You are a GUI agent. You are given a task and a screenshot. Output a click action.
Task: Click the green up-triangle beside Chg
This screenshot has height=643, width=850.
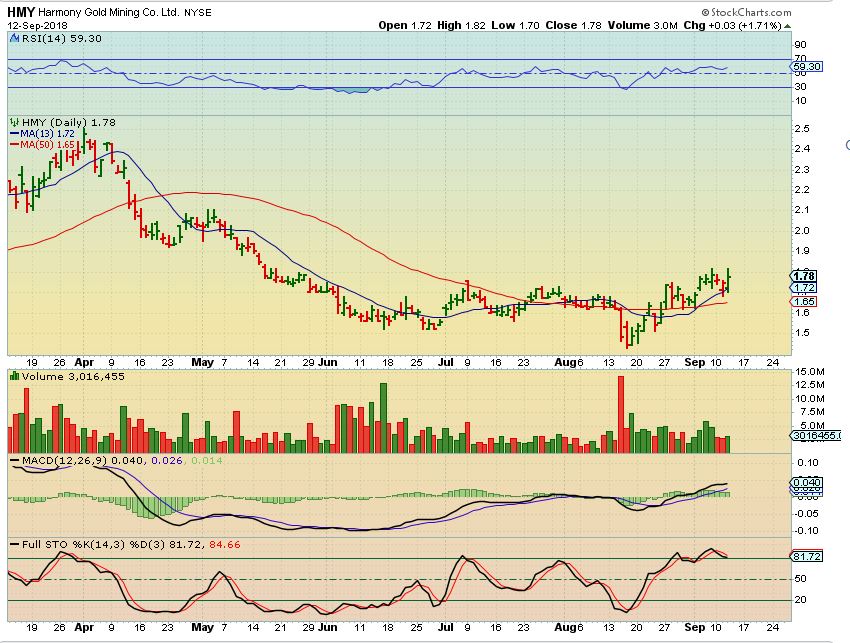point(787,25)
